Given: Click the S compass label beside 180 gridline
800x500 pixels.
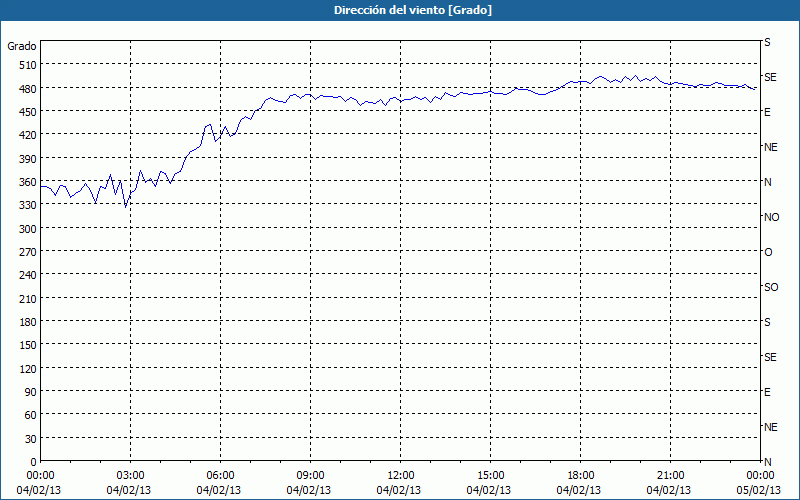Looking at the screenshot, I should click(x=767, y=322).
